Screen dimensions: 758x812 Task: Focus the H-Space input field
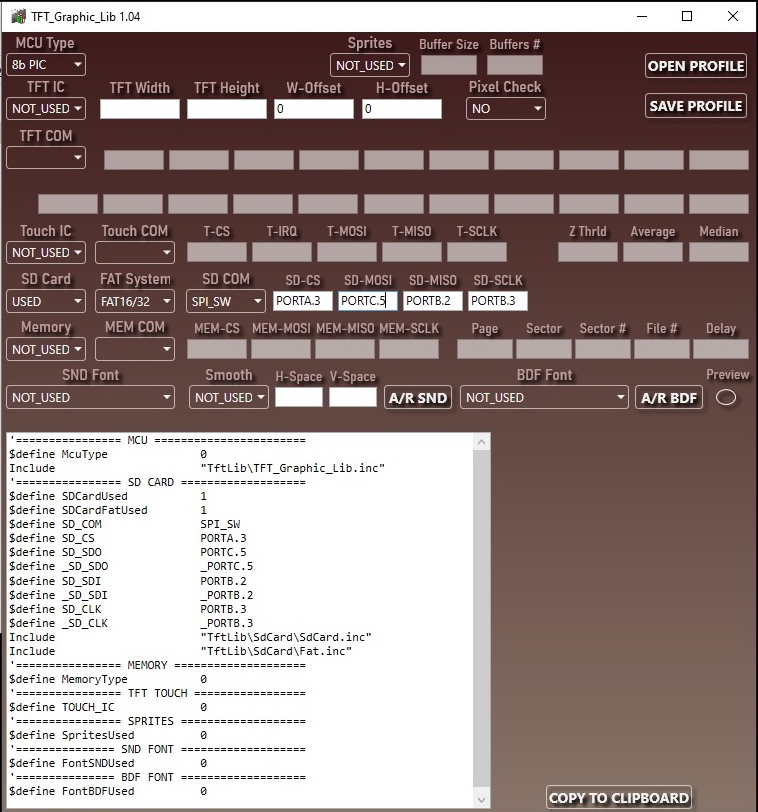pyautogui.click(x=299, y=397)
